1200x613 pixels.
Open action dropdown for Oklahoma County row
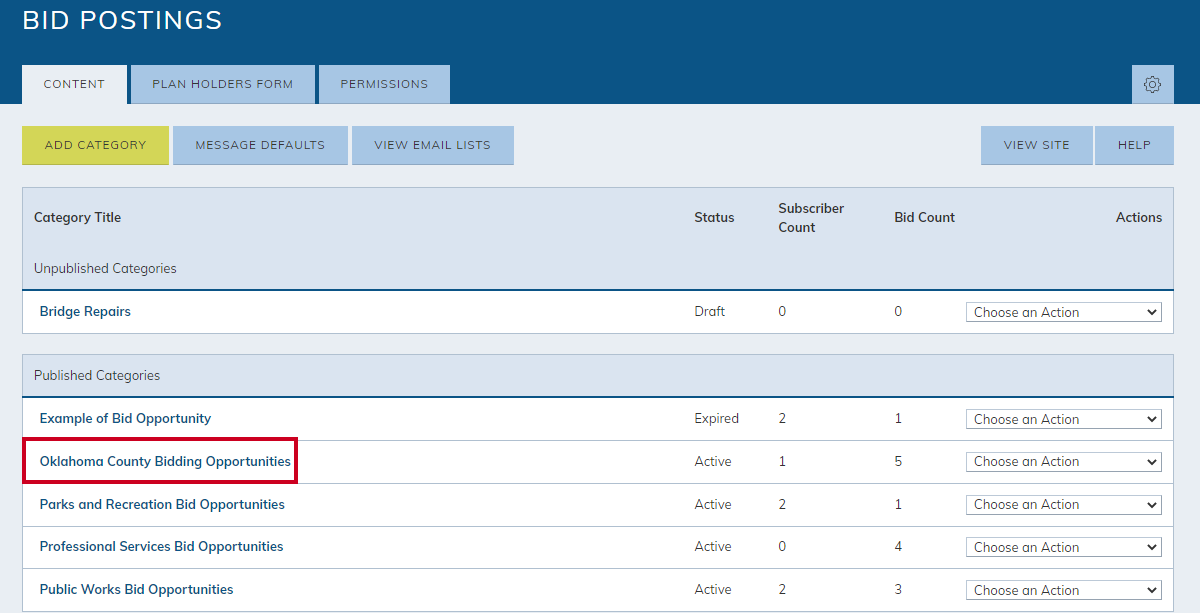coord(1064,462)
